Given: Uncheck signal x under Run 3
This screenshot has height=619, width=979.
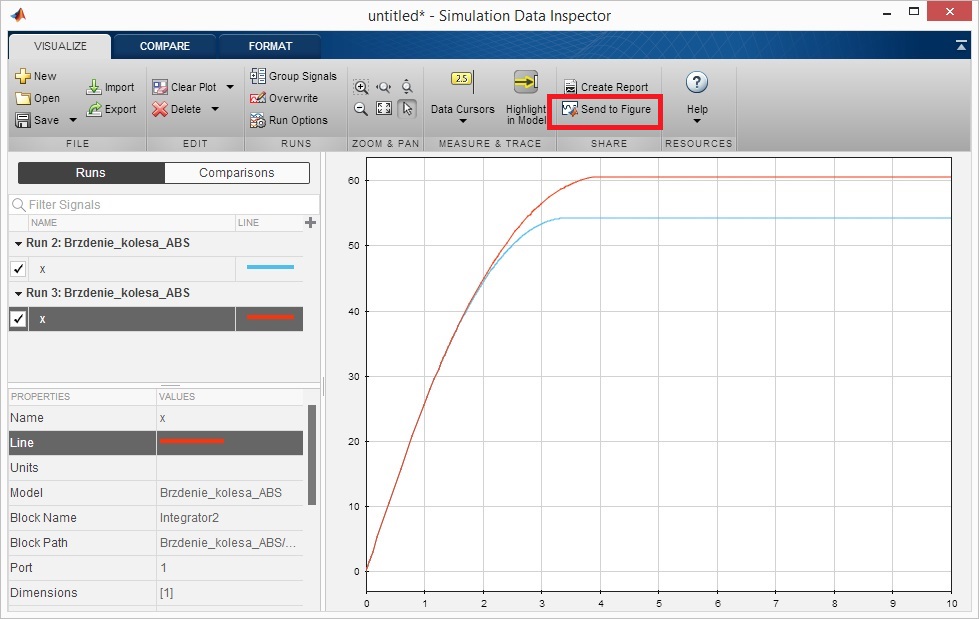Looking at the screenshot, I should [18, 319].
